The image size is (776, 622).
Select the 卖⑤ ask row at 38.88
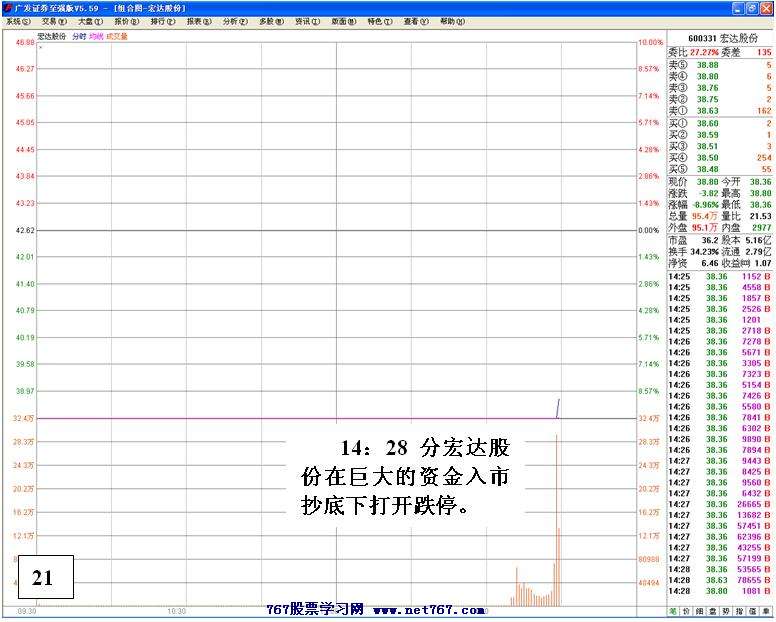pos(720,65)
